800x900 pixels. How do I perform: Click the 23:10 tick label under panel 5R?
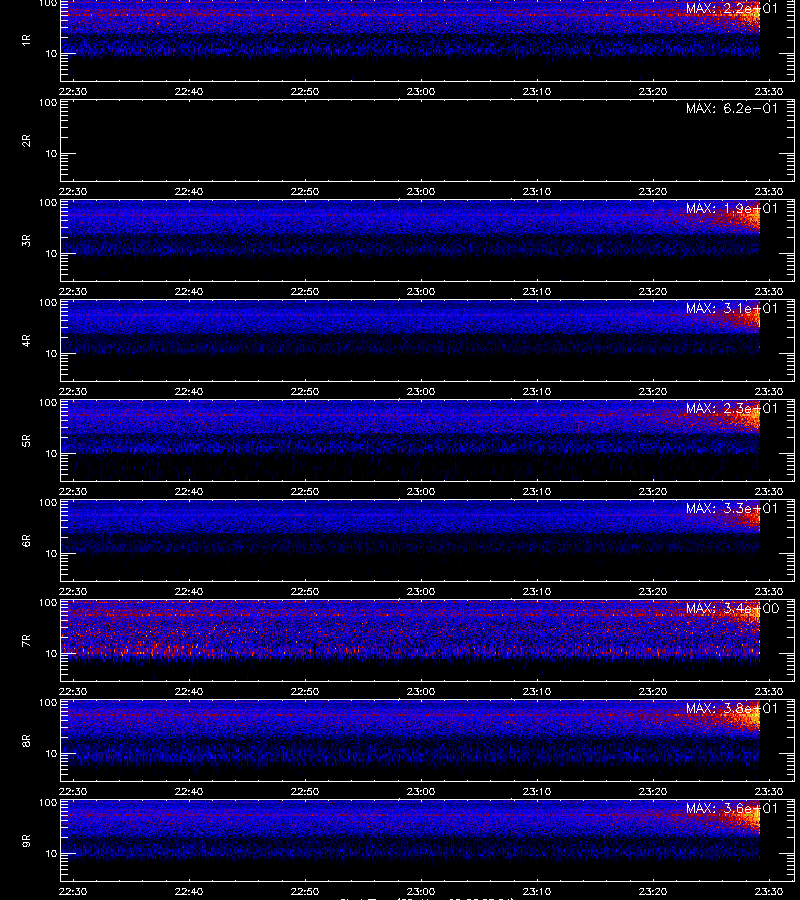537,491
